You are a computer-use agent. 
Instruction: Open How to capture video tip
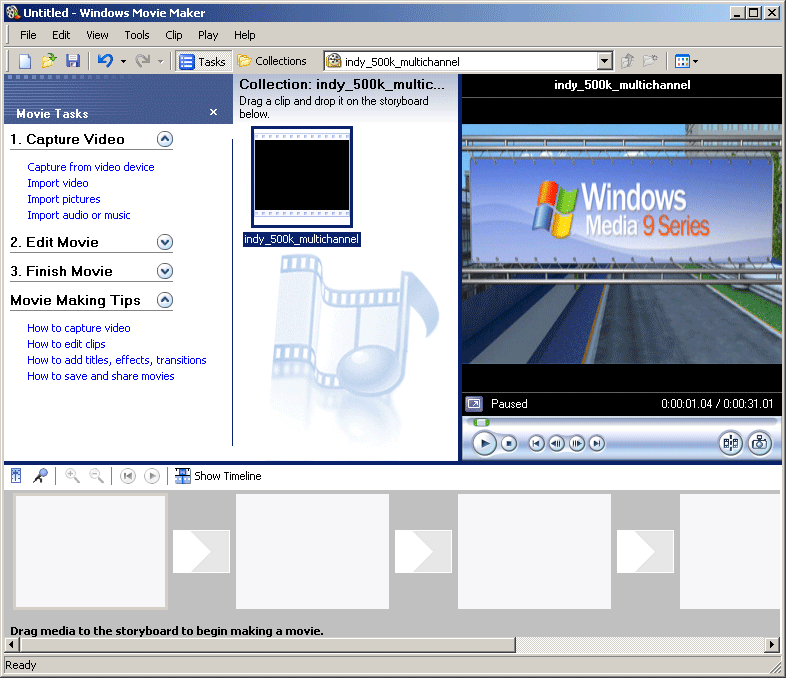(79, 328)
